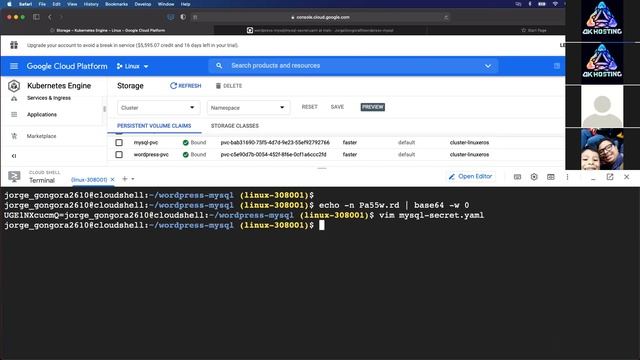Click the Applications sidebar icon
Screen dimensions: 640x360
[14, 115]
